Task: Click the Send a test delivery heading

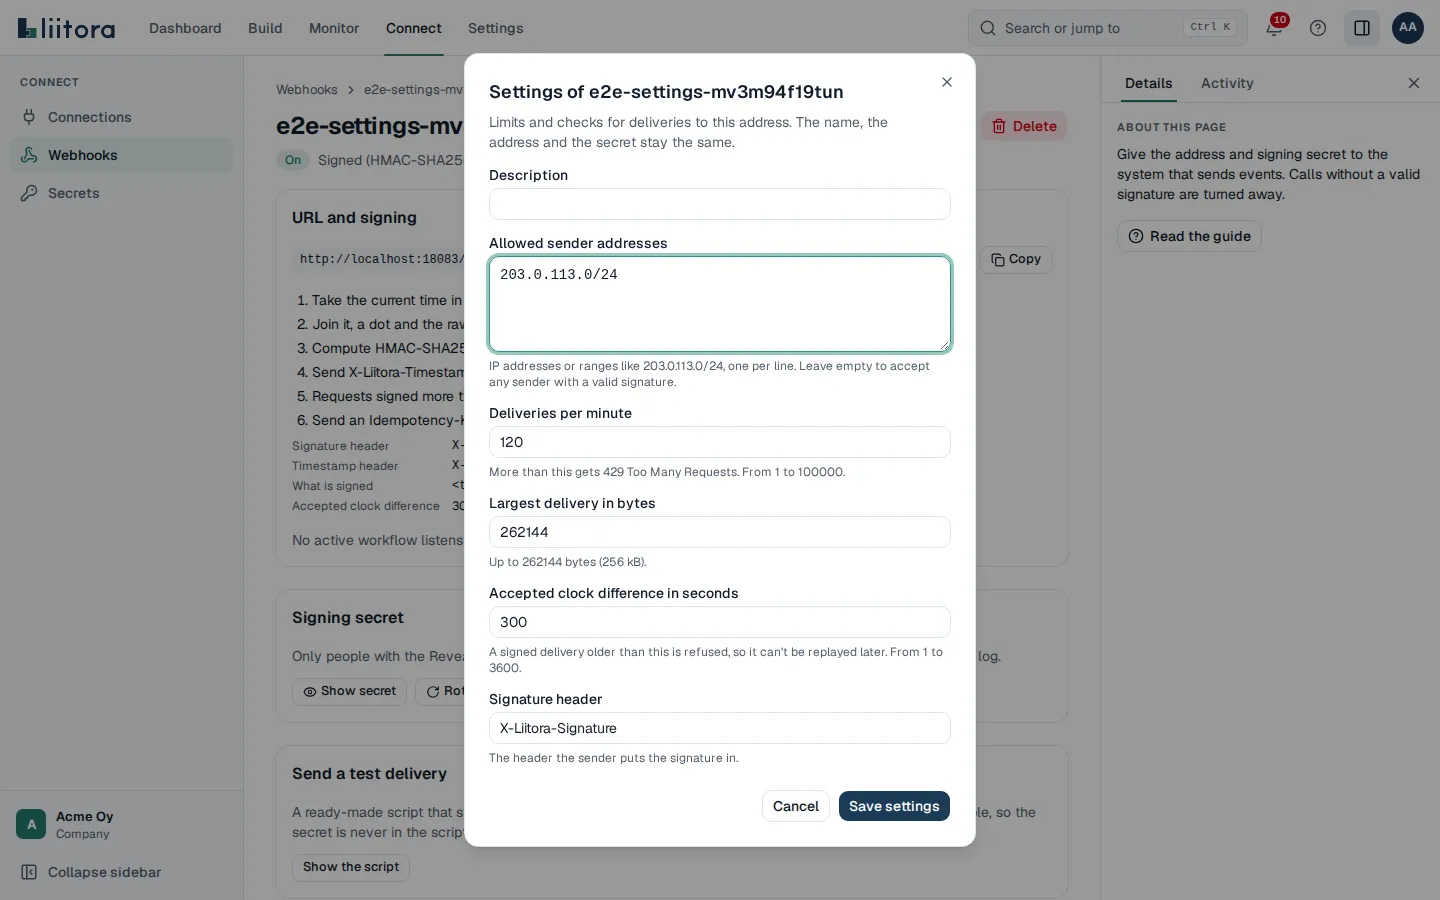Action: coord(369,774)
